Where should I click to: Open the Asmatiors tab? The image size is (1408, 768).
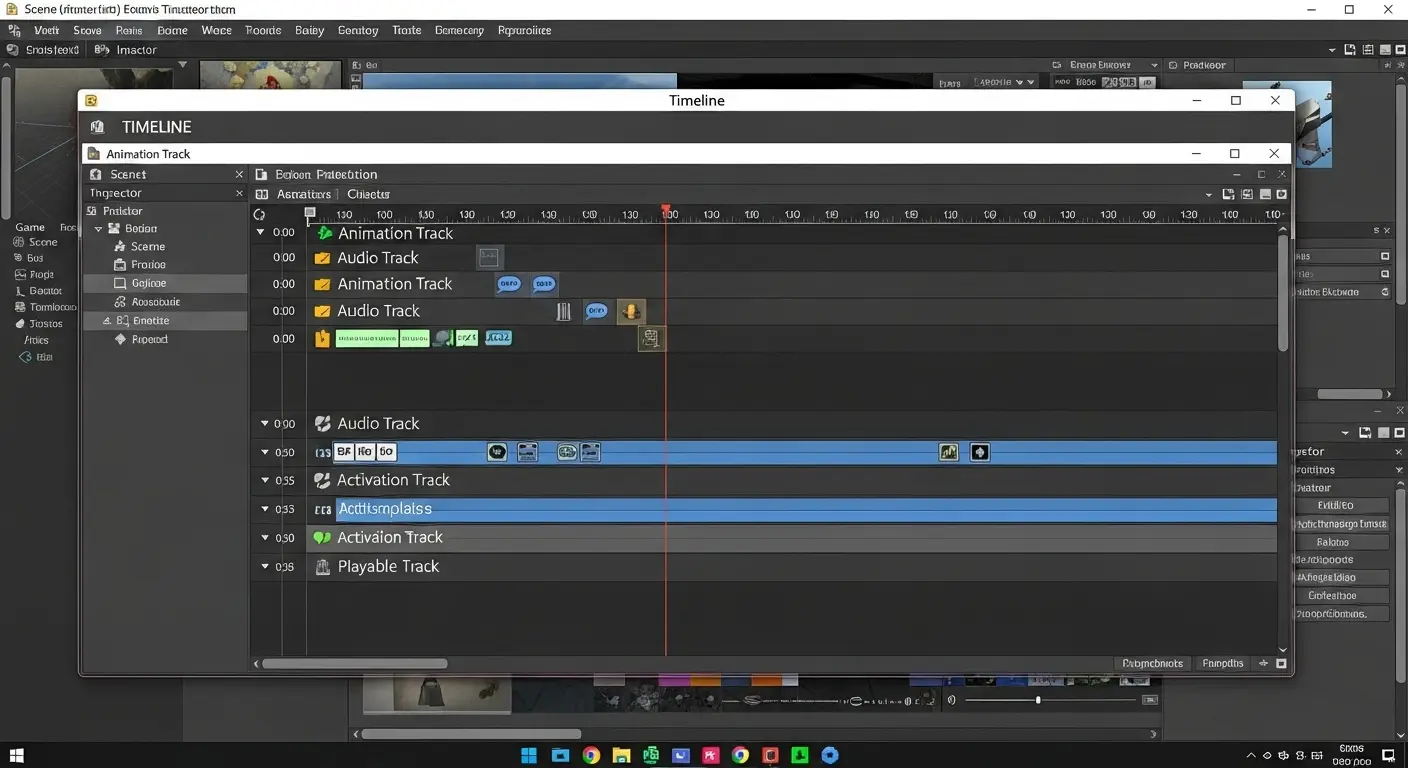302,194
